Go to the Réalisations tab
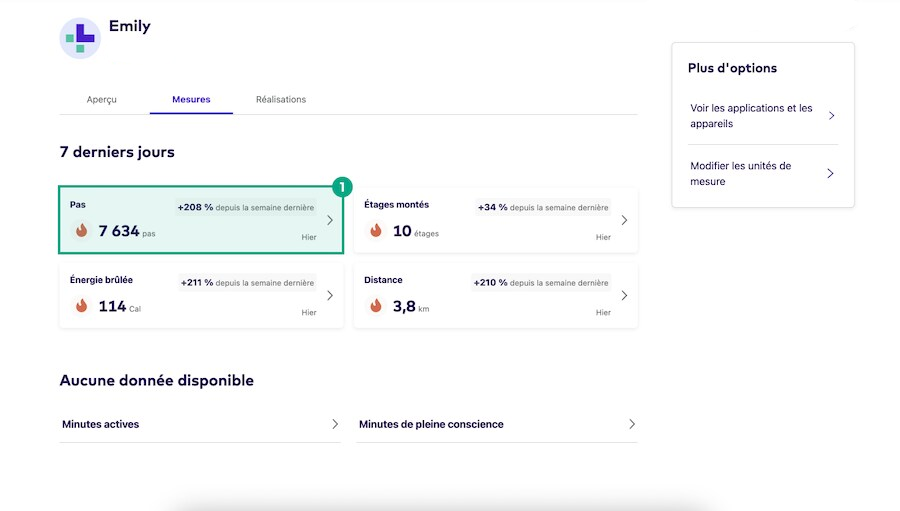This screenshot has height=511, width=900. click(281, 99)
